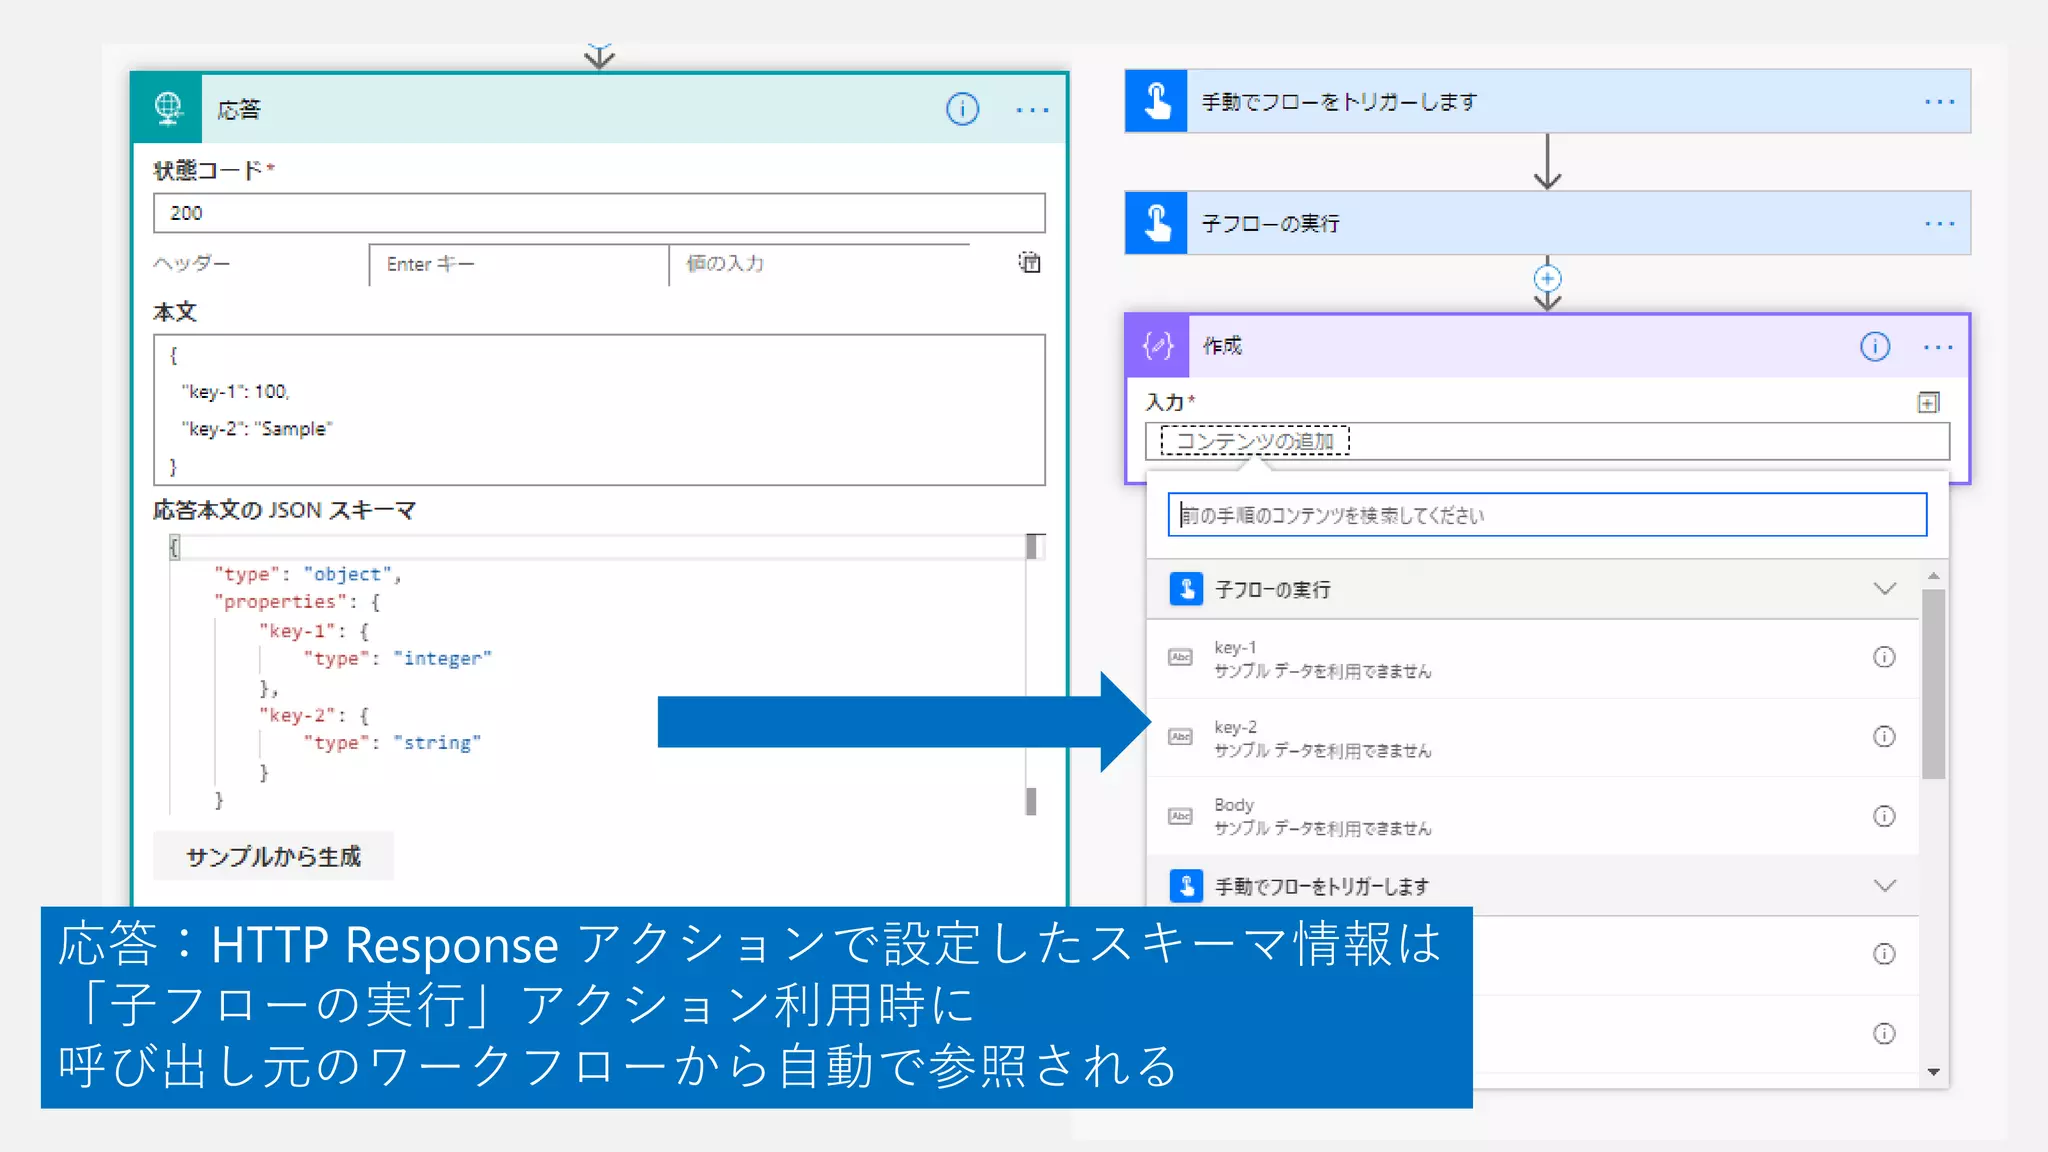The width and height of the screenshot is (2048, 1152).
Task: Open info for the 応答 action
Action: click(962, 109)
